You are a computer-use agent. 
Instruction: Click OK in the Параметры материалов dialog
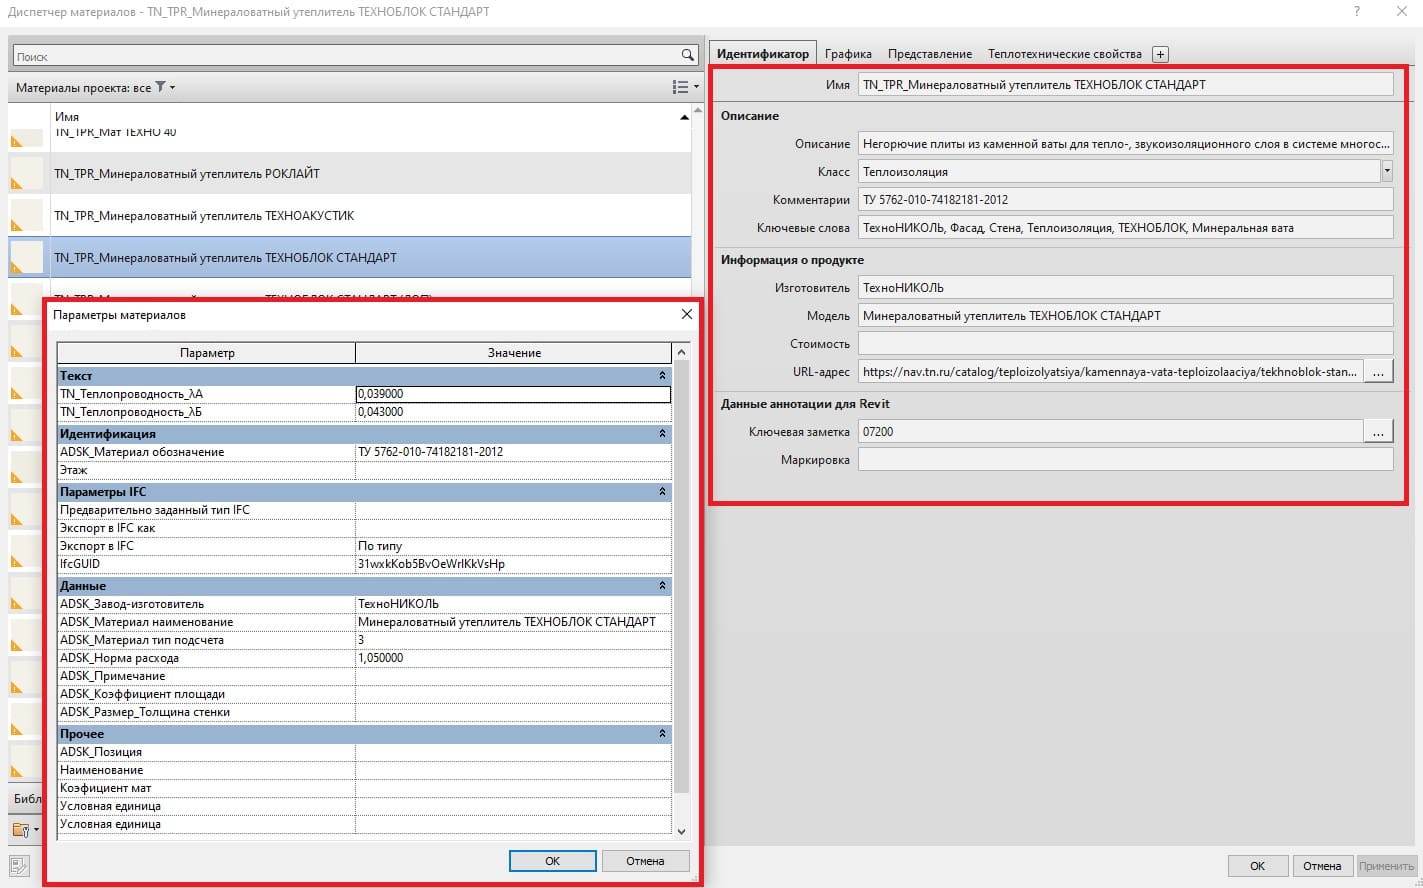click(552, 861)
